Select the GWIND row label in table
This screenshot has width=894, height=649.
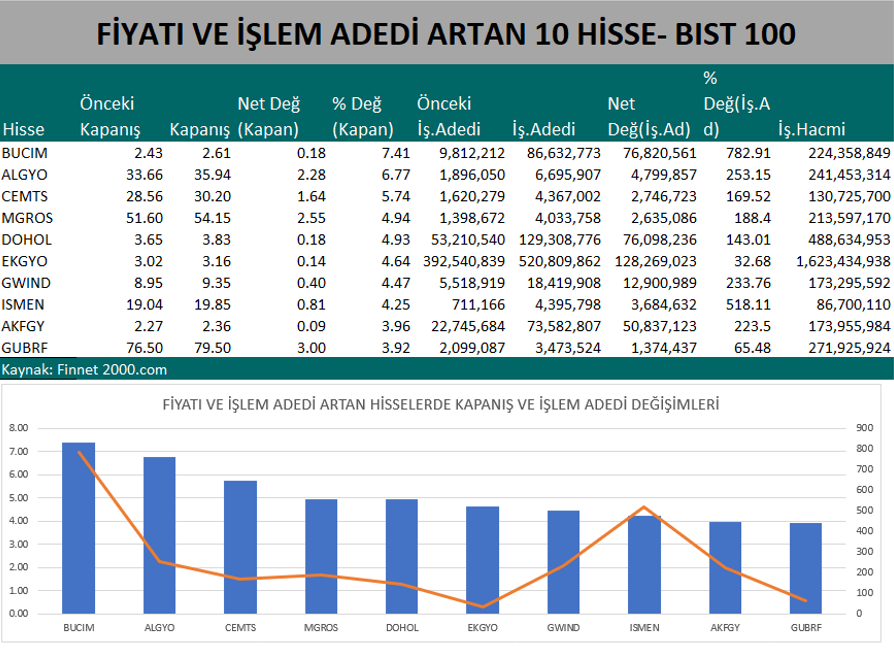(26, 283)
